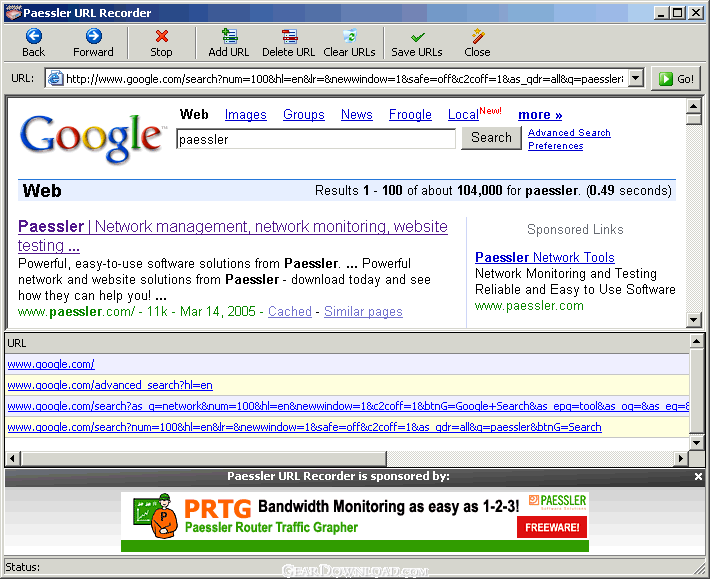Select www.google.com/ in URL list
Viewport: 710px width, 579px height.
[51, 364]
